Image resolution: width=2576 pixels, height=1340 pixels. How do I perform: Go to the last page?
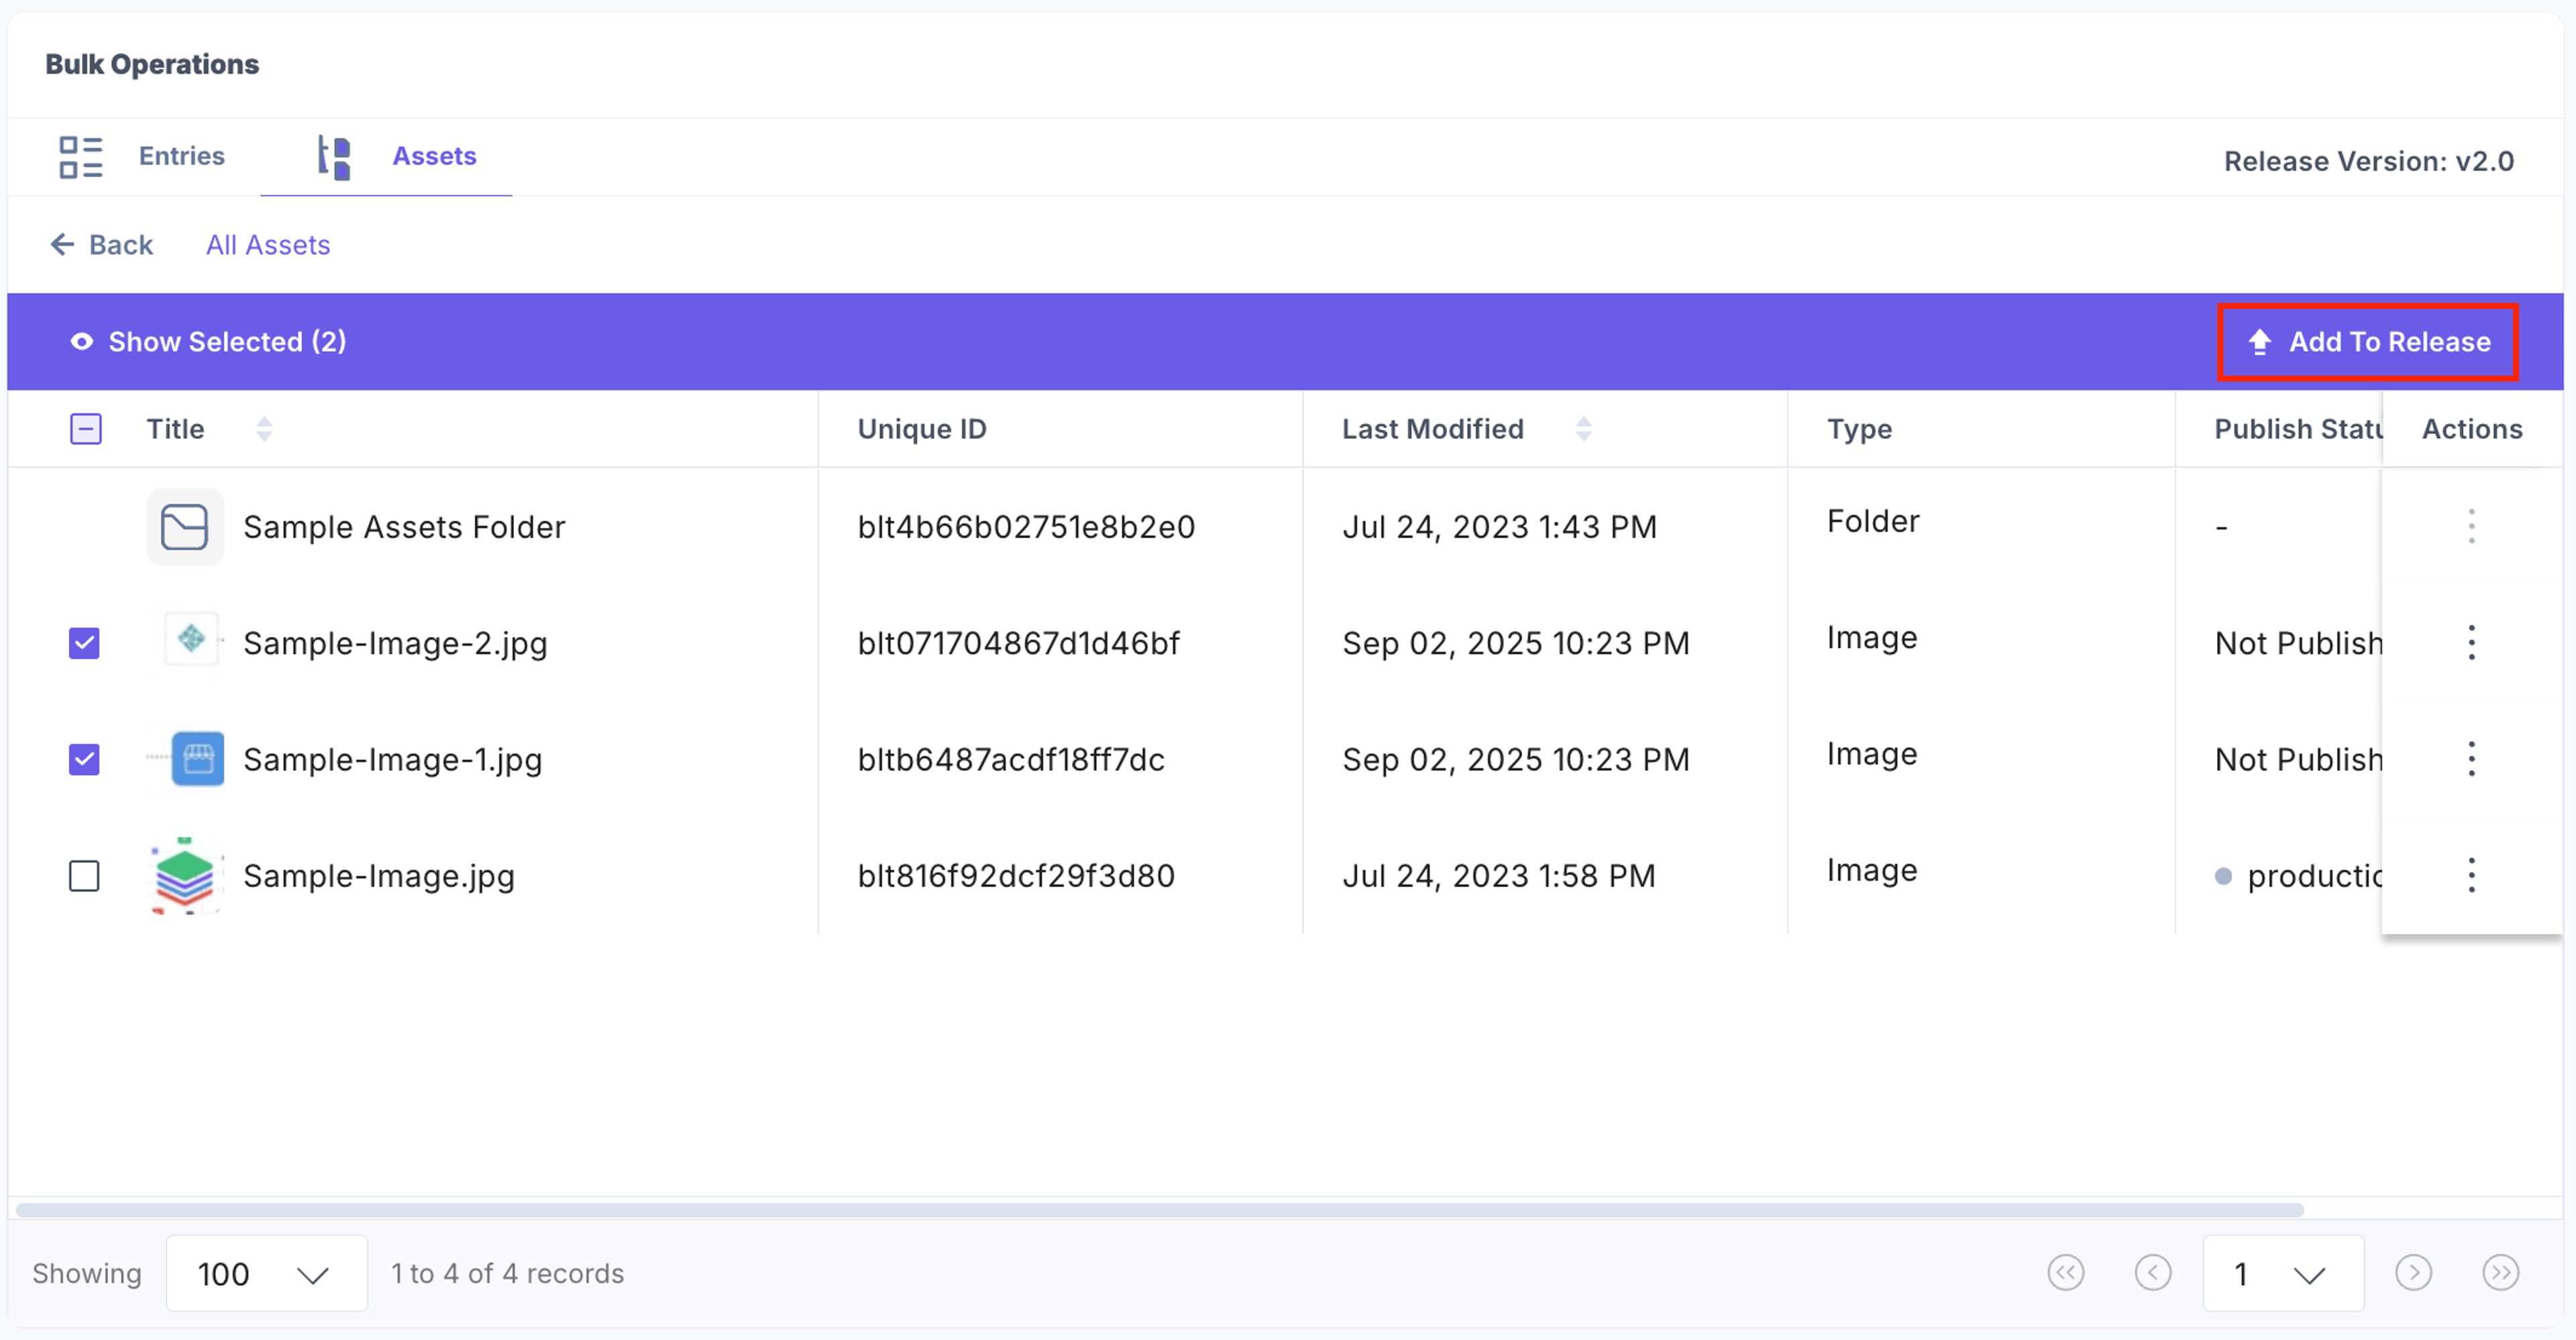(x=2500, y=1273)
